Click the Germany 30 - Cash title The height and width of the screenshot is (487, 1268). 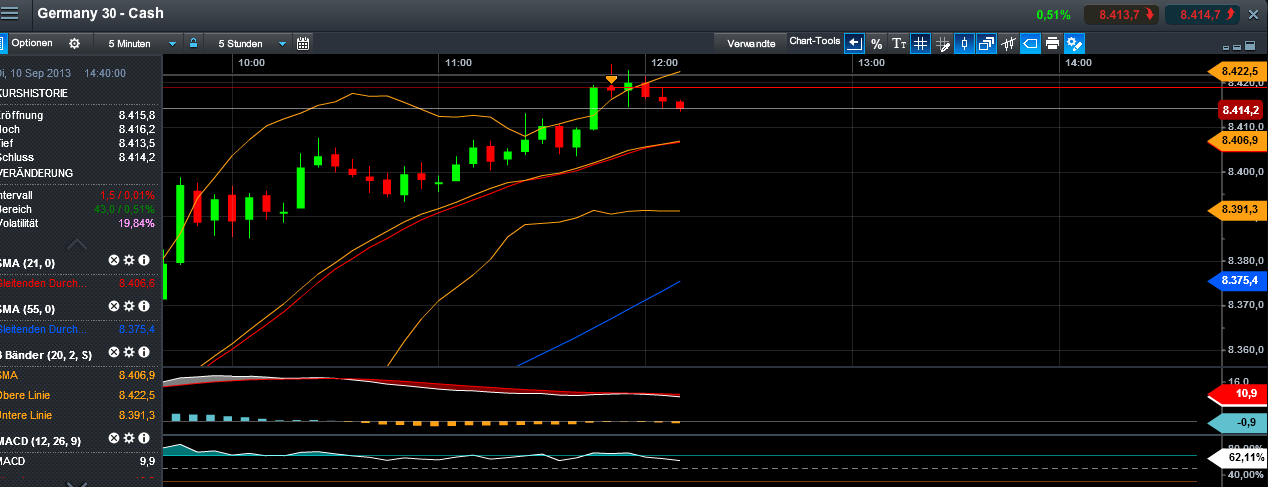[100, 13]
